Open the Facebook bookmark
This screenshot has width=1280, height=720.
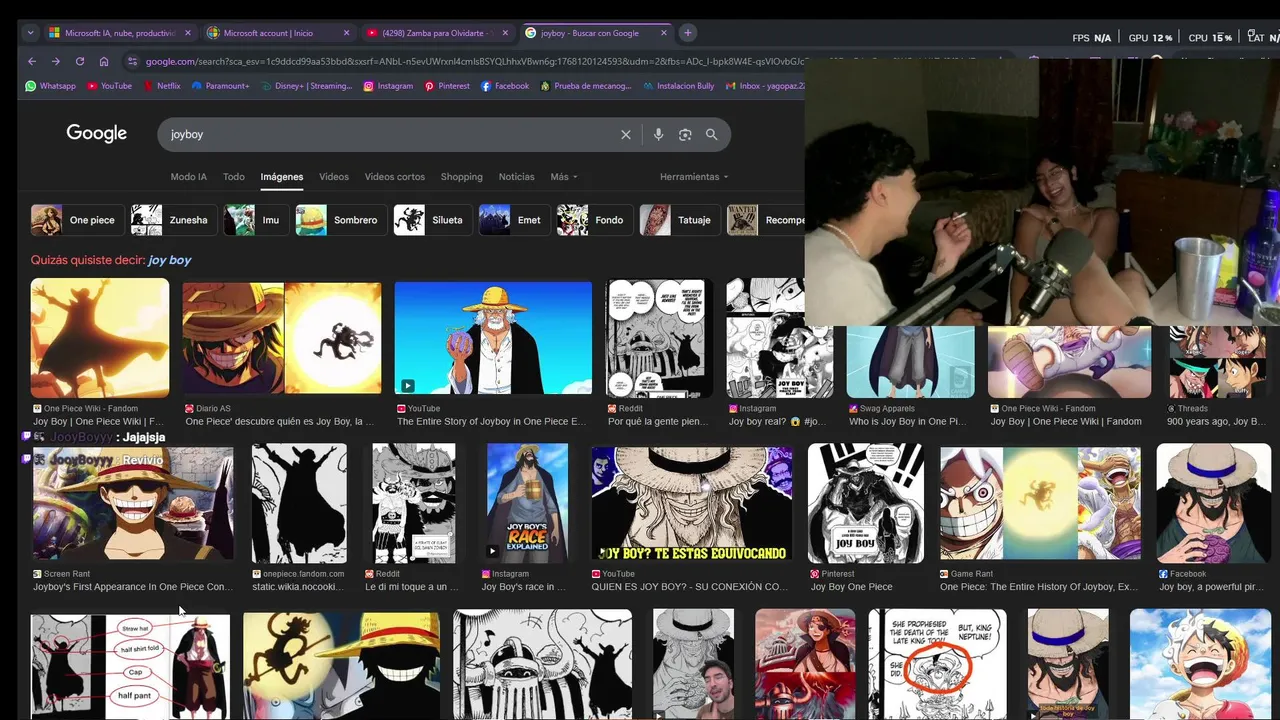pos(505,86)
